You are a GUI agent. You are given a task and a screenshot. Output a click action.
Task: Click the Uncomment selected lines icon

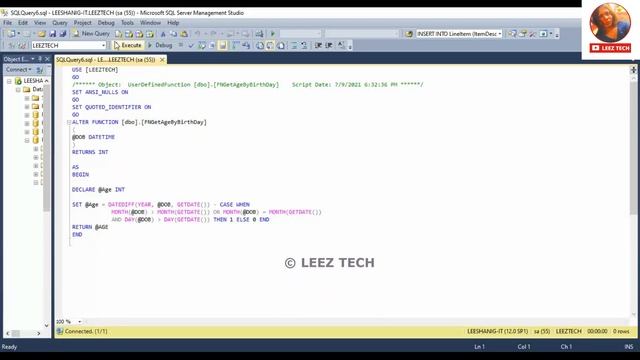pyautogui.click(x=304, y=45)
